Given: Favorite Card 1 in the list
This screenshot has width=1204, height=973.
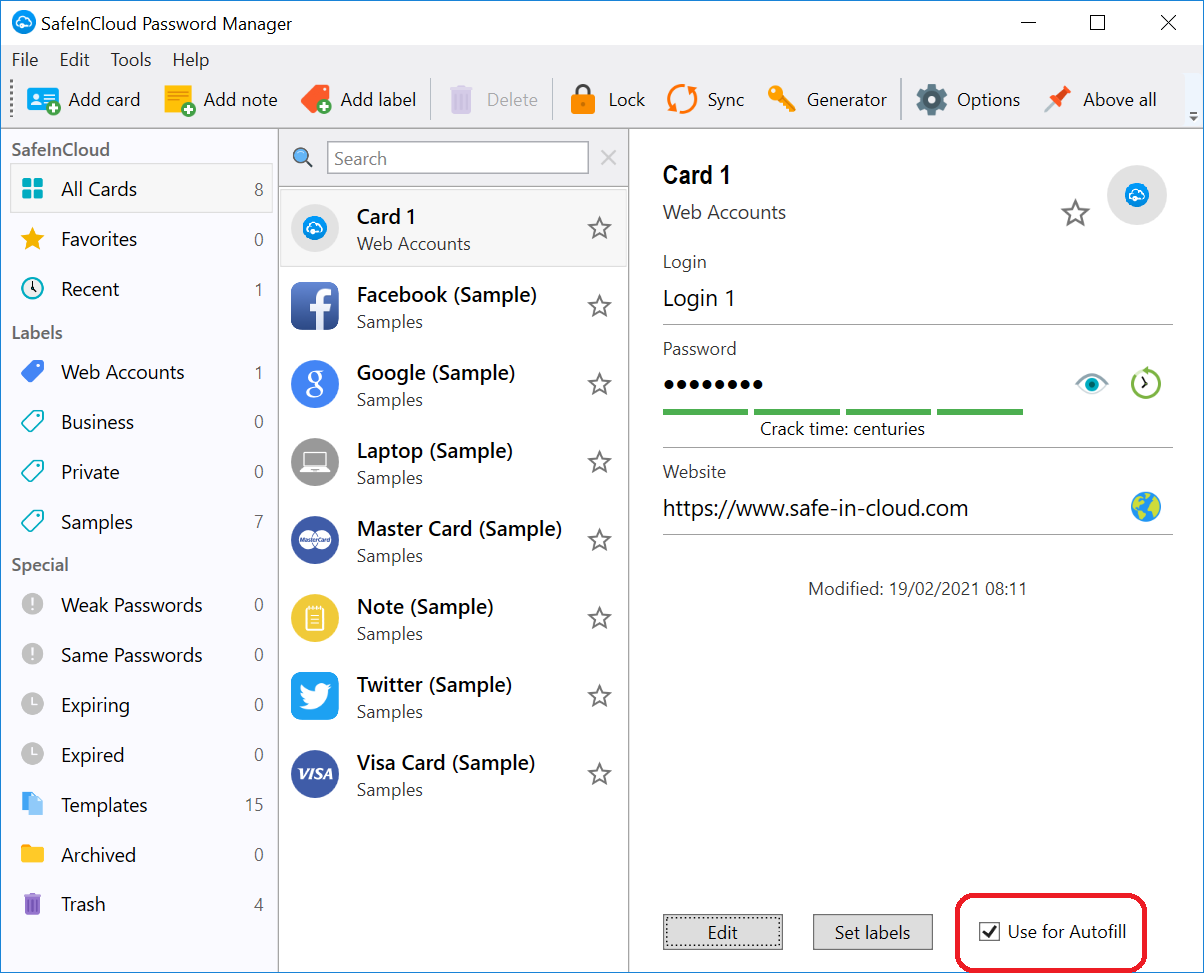Looking at the screenshot, I should click(599, 228).
